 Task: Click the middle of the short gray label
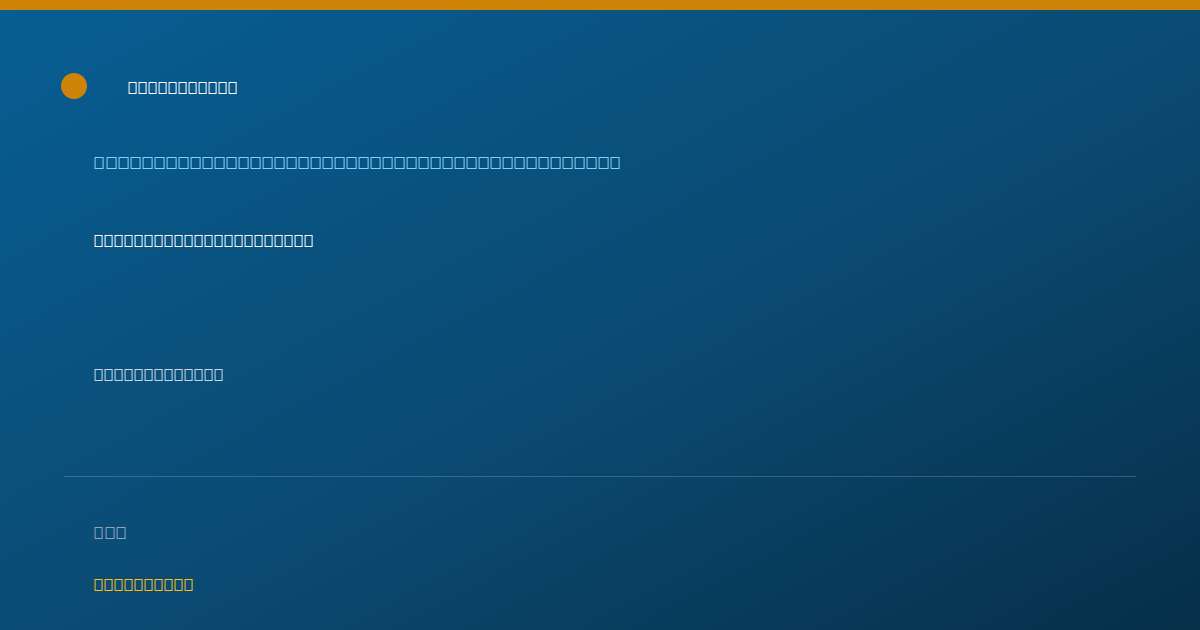tap(110, 532)
